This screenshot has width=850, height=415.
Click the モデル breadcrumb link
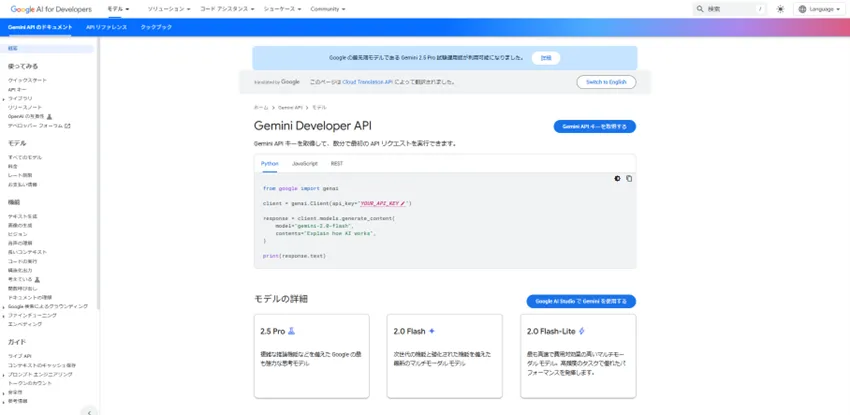[319, 108]
